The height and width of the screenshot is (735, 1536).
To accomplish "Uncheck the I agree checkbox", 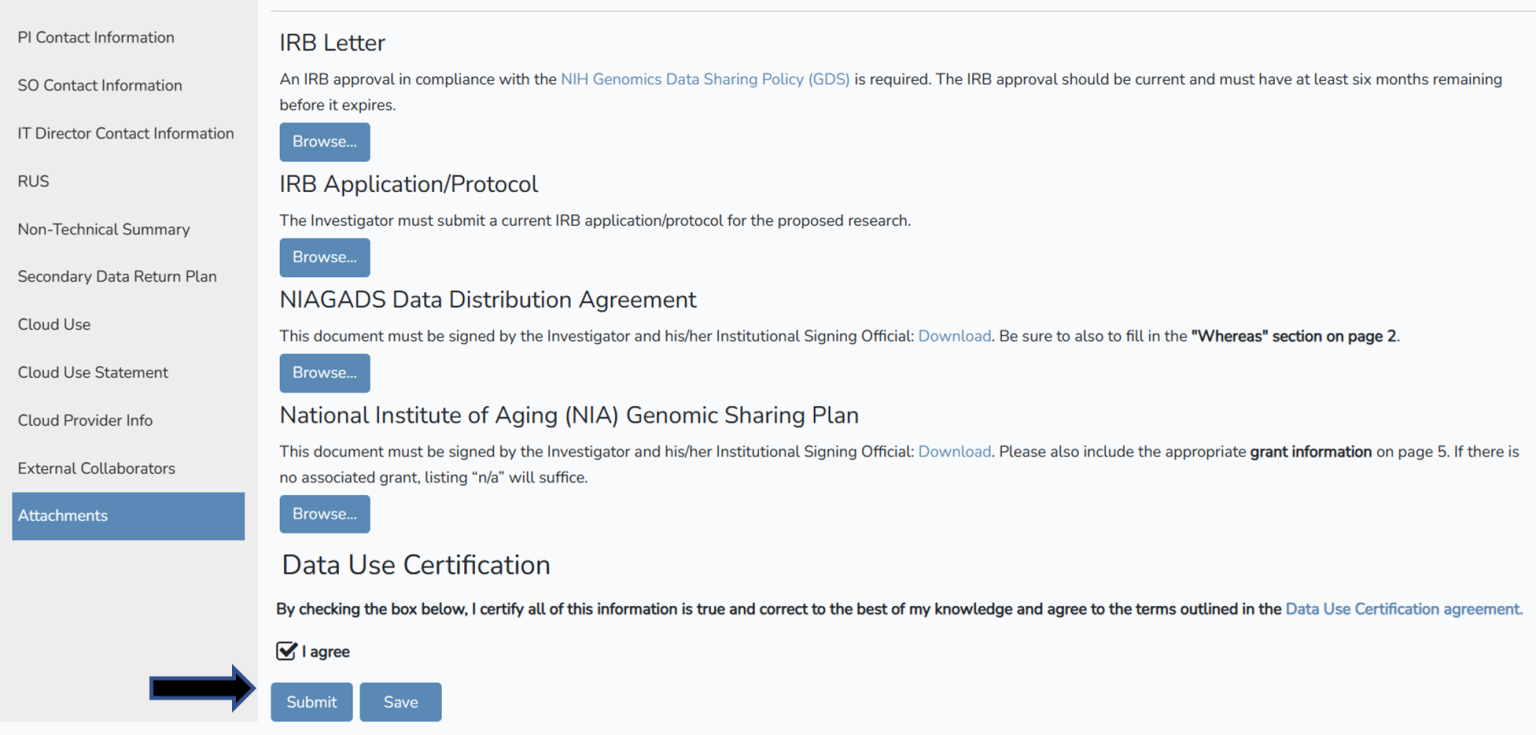I will (x=287, y=651).
